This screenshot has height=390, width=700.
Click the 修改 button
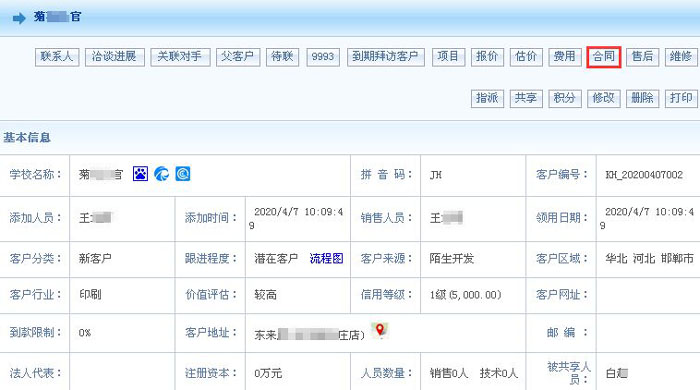pos(604,99)
